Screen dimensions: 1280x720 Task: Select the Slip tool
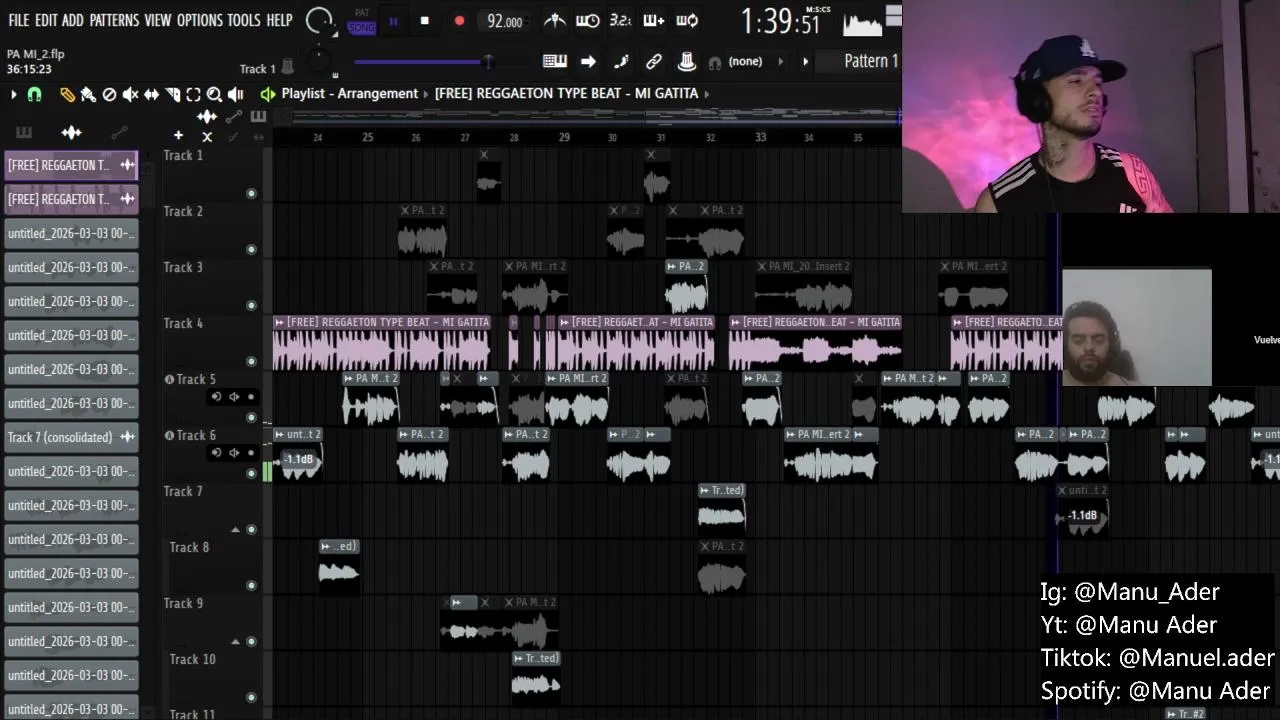point(151,94)
